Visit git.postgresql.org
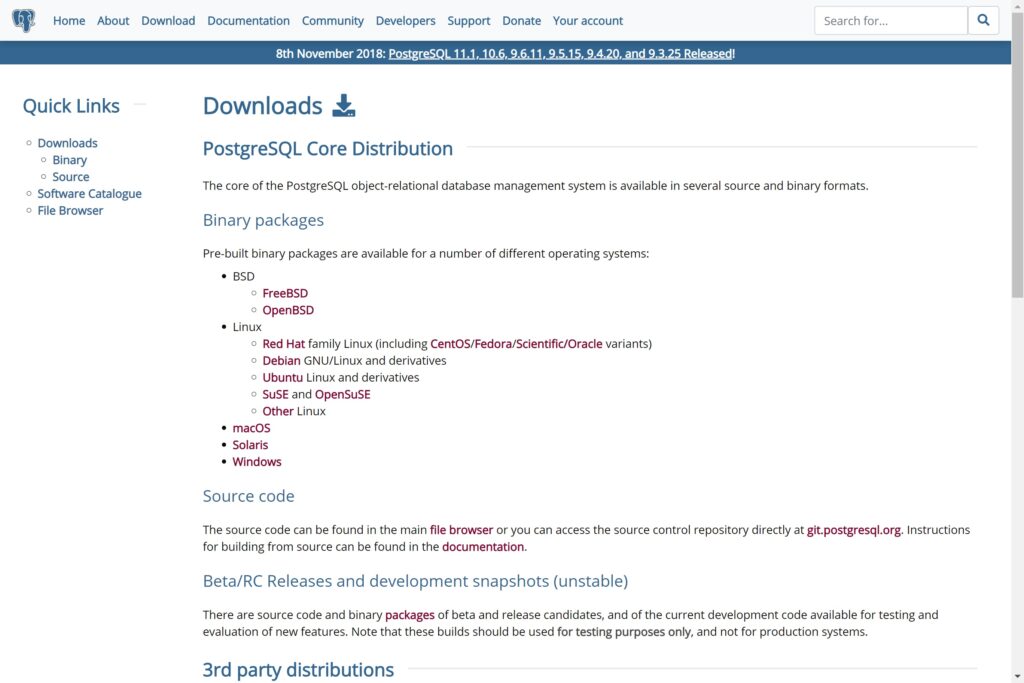This screenshot has height=683, width=1024. [x=852, y=529]
